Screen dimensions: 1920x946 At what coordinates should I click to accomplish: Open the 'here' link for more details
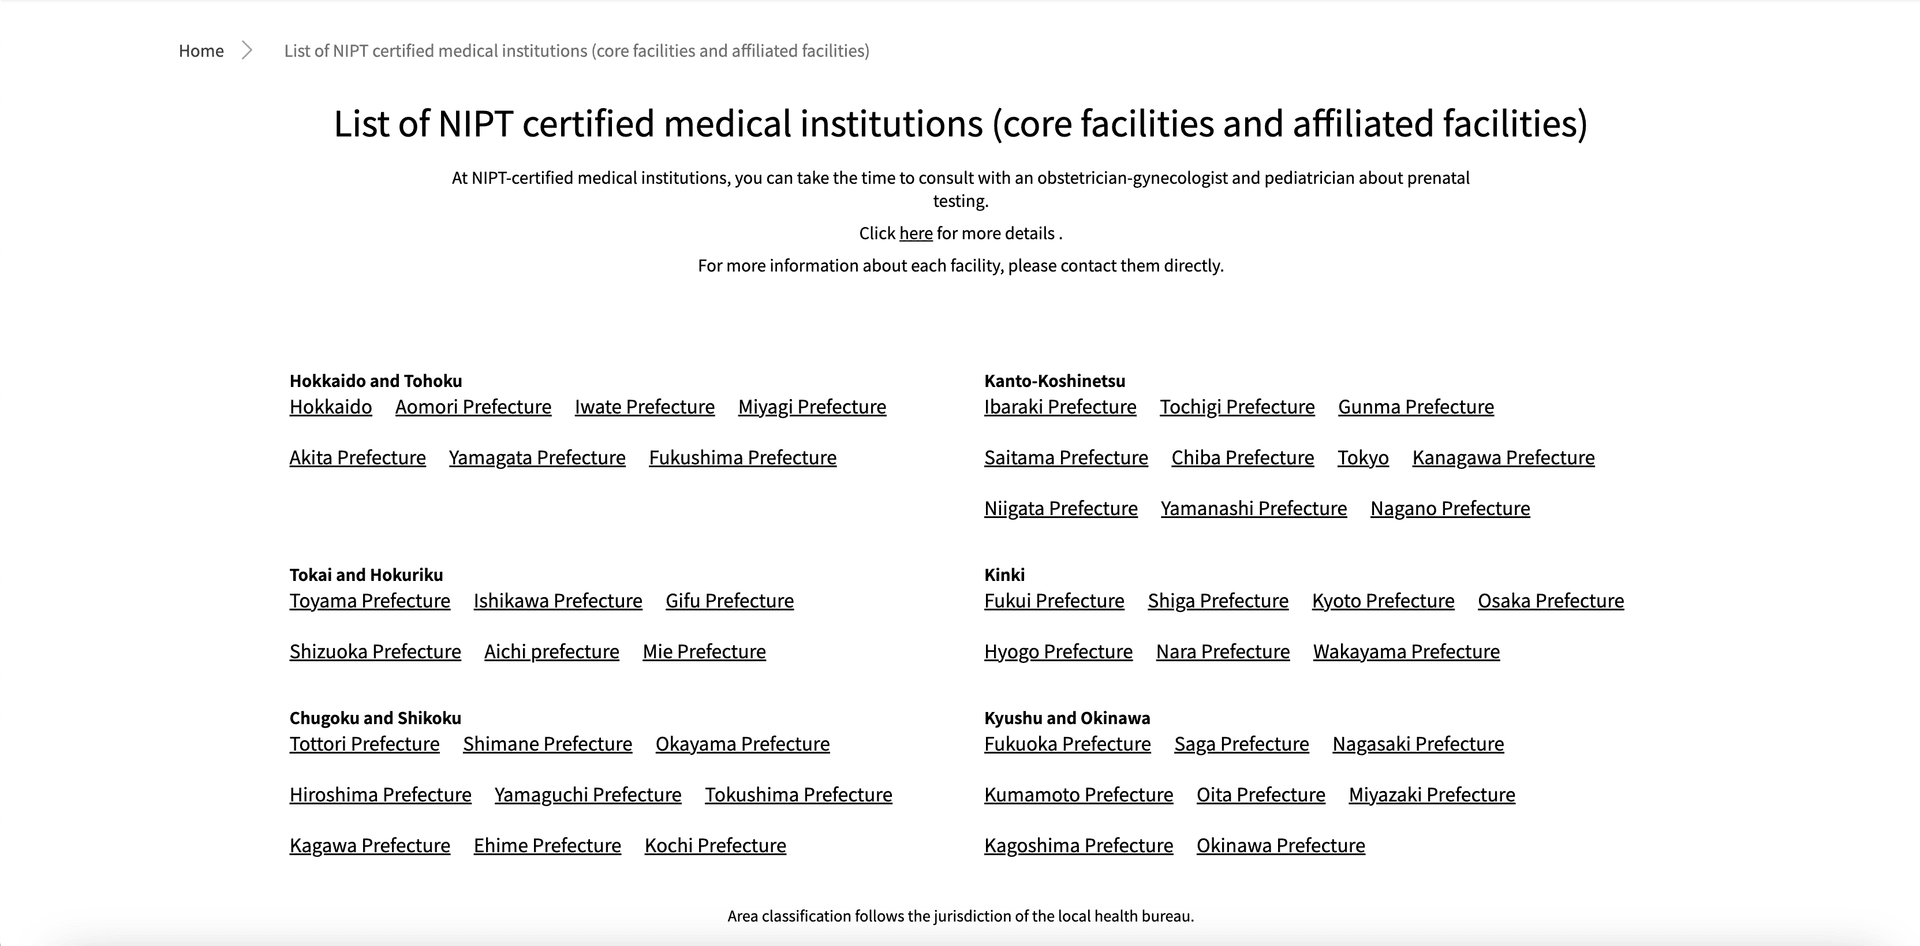[916, 233]
